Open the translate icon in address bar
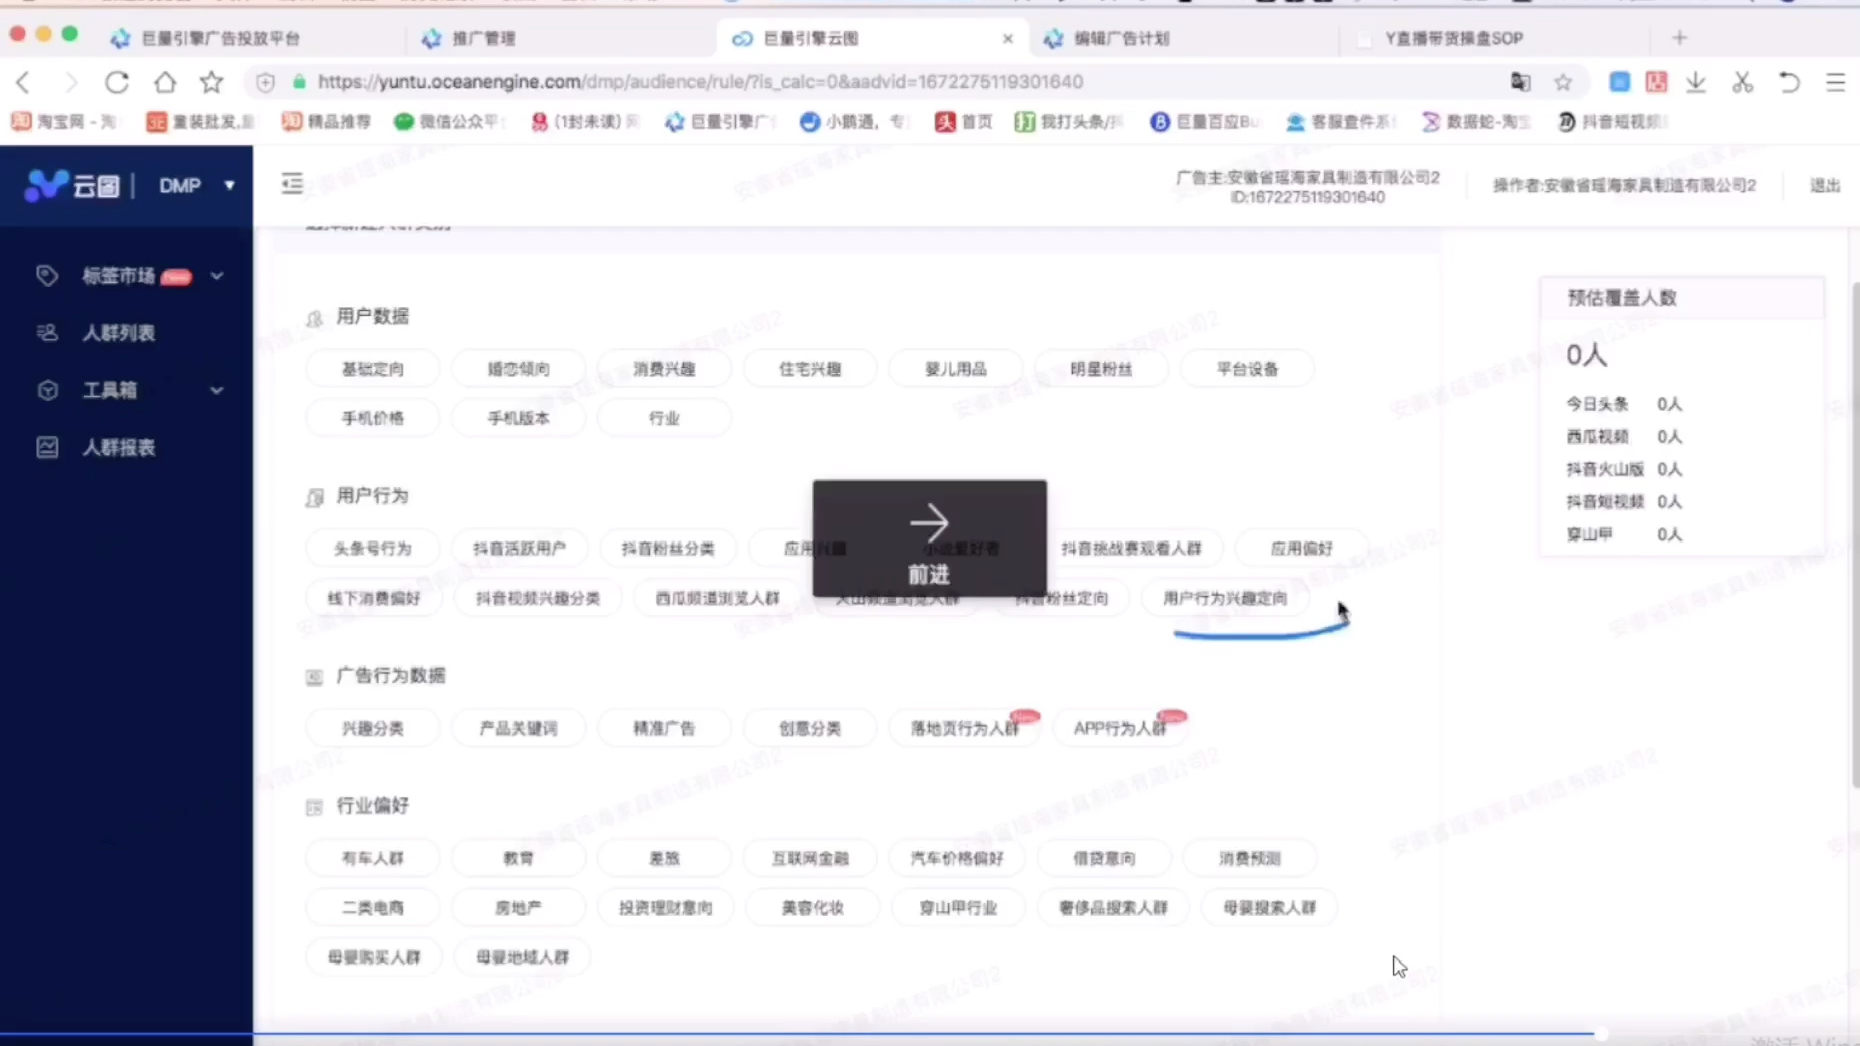This screenshot has height=1046, width=1860. coord(1520,82)
